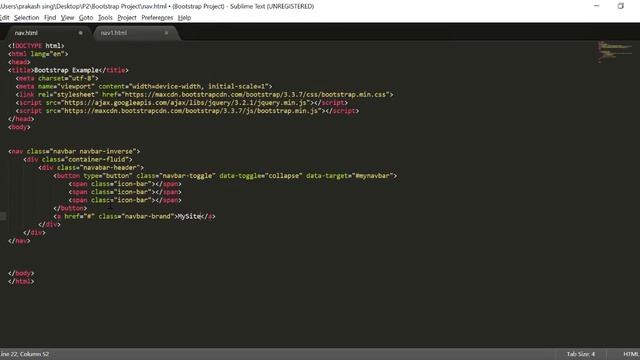Open the Project menu
The width and height of the screenshot is (640, 360).
pyautogui.click(x=127, y=18)
